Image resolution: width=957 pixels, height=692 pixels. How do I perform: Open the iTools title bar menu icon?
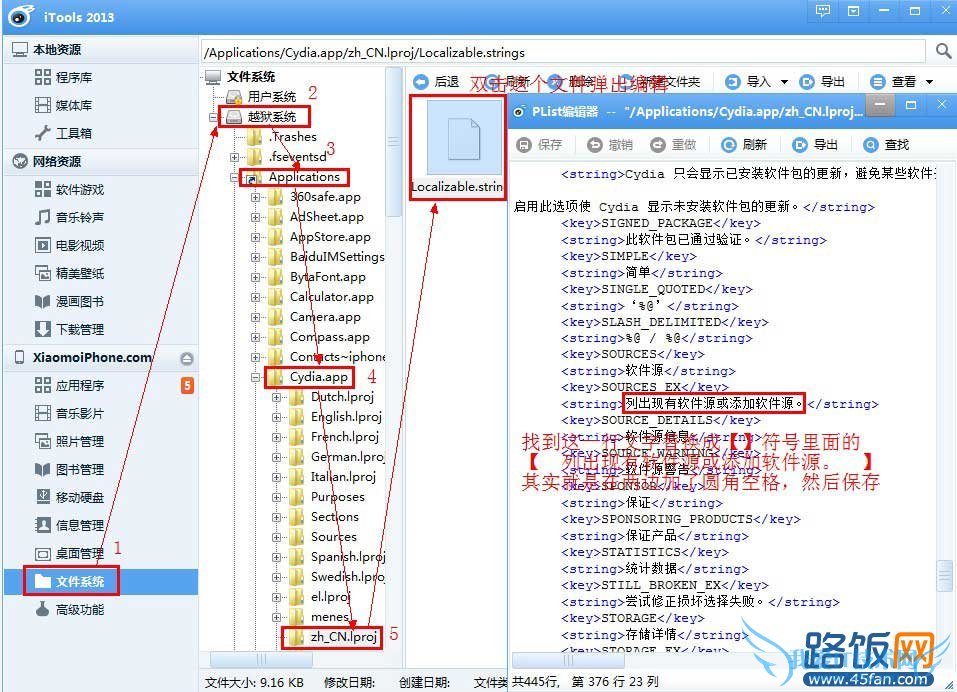coord(853,11)
